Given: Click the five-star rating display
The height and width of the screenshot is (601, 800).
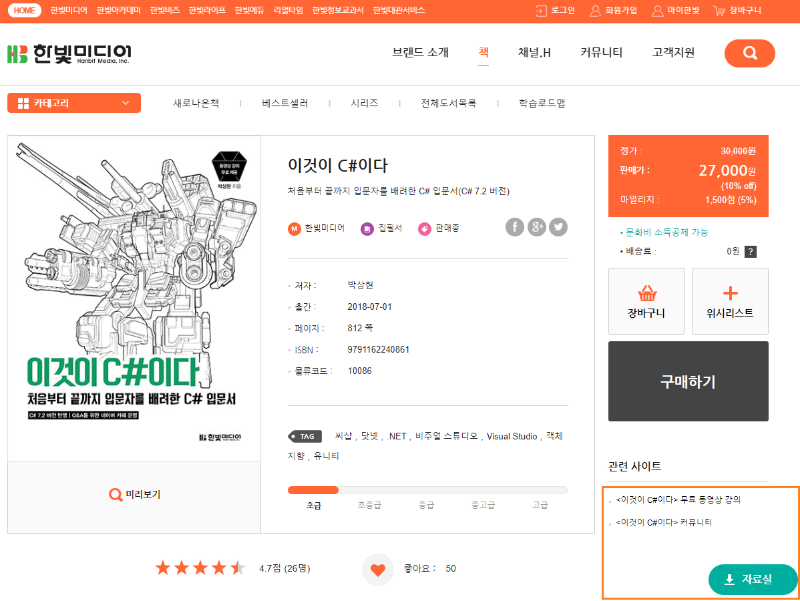Looking at the screenshot, I should pos(201,568).
